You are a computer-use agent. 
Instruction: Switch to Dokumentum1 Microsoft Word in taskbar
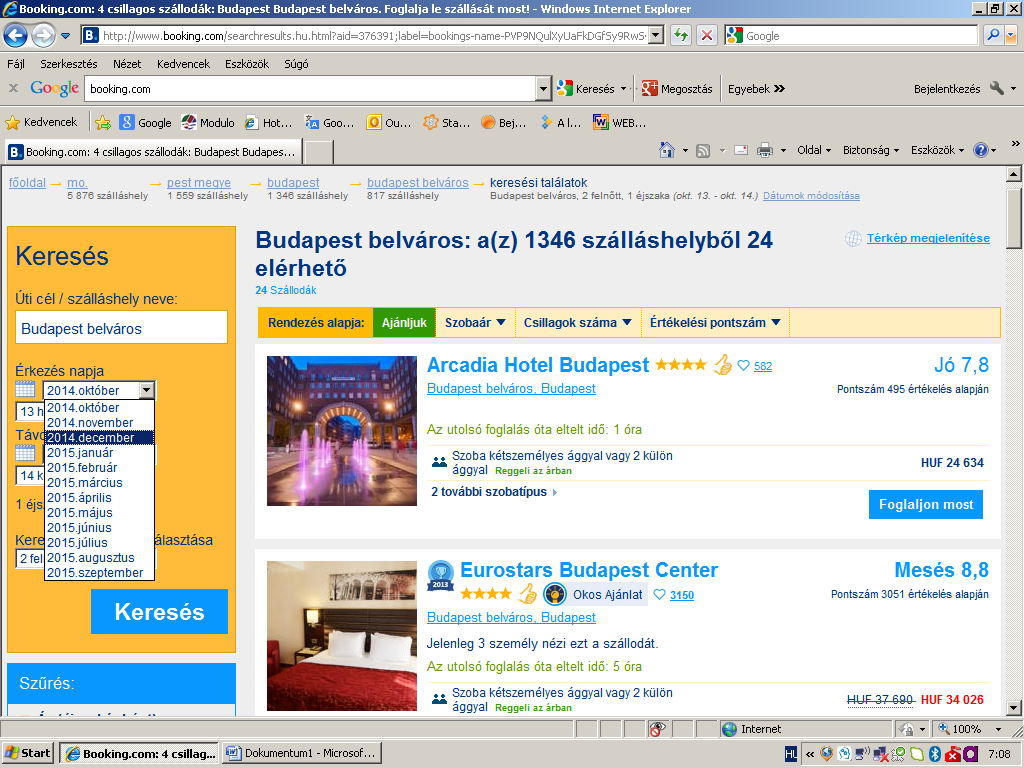[x=302, y=753]
